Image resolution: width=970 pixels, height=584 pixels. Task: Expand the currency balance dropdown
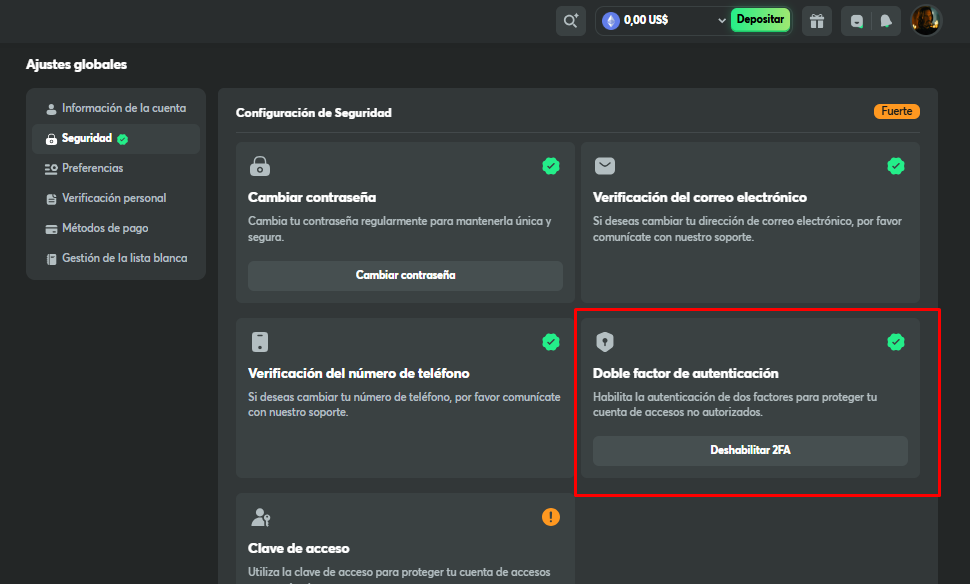pos(722,19)
